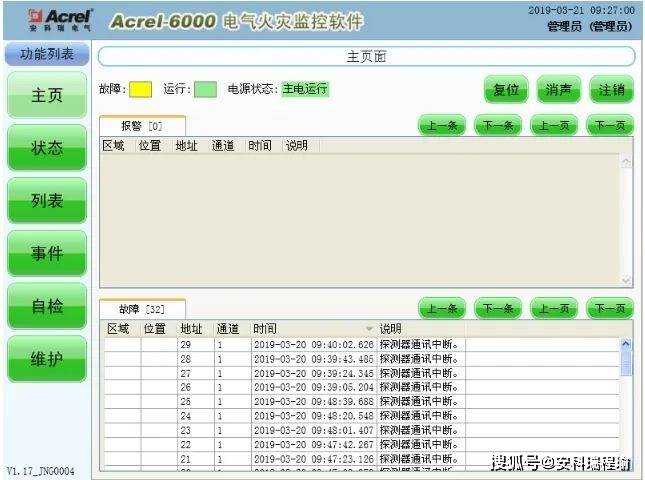645x480 pixels.
Task: Click timestamp 2019-03-20 09:48:39.688
Action: click(x=313, y=401)
